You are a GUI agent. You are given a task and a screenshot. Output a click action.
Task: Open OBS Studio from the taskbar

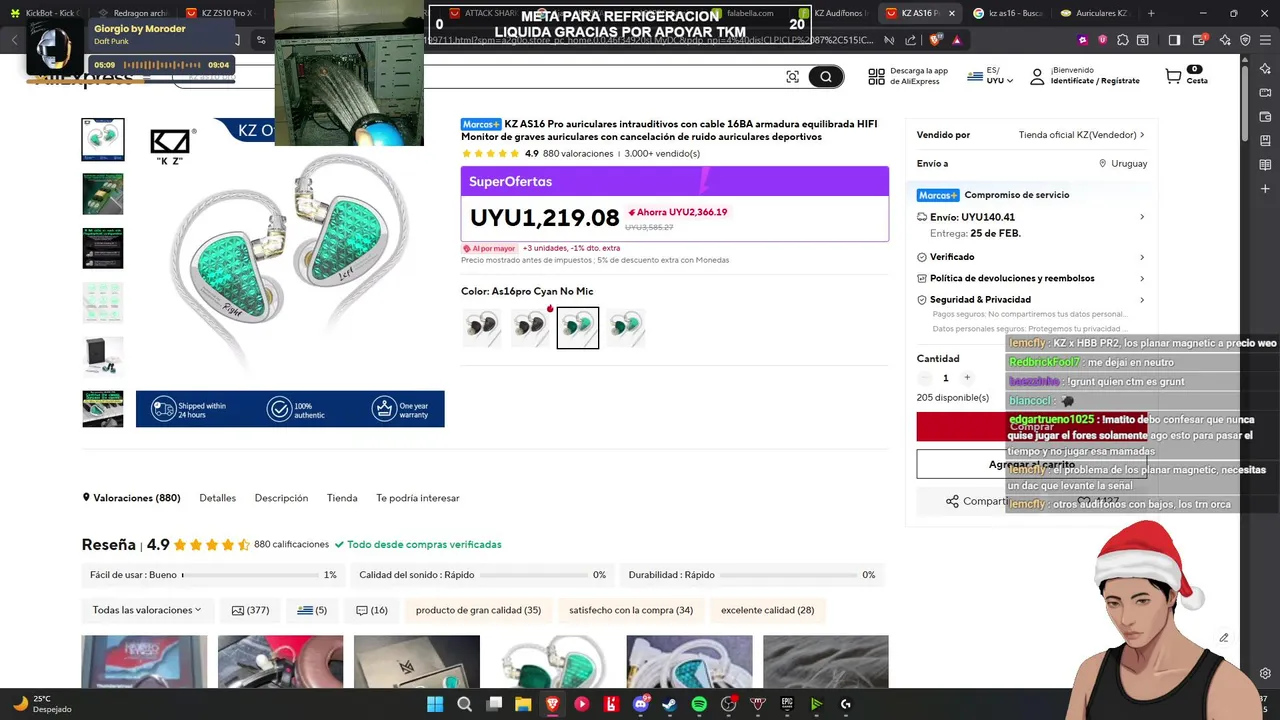point(728,704)
